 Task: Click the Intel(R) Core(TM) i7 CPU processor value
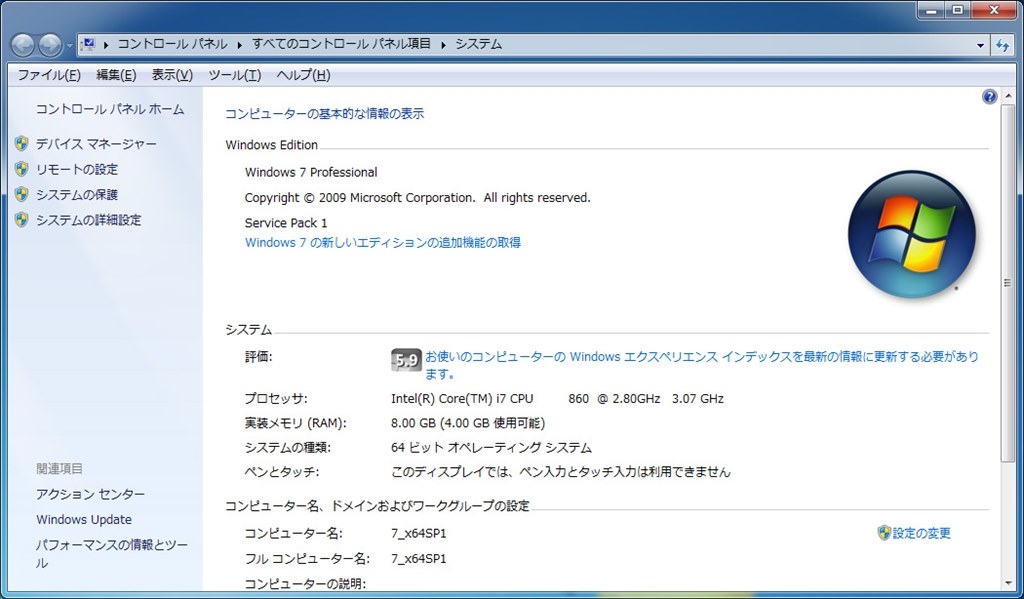point(557,398)
